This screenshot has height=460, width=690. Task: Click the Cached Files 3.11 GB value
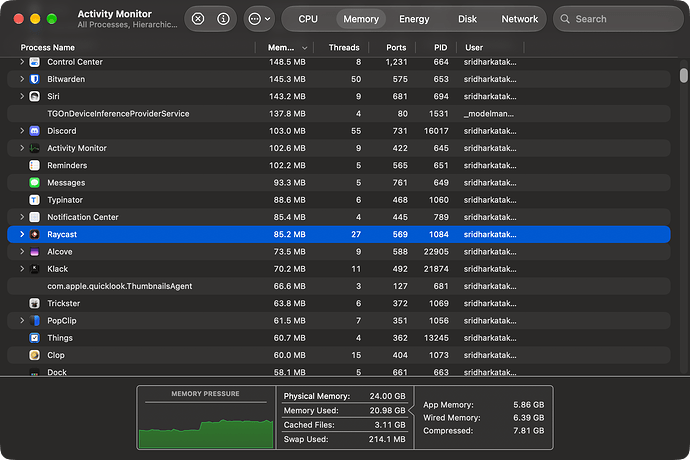390,425
